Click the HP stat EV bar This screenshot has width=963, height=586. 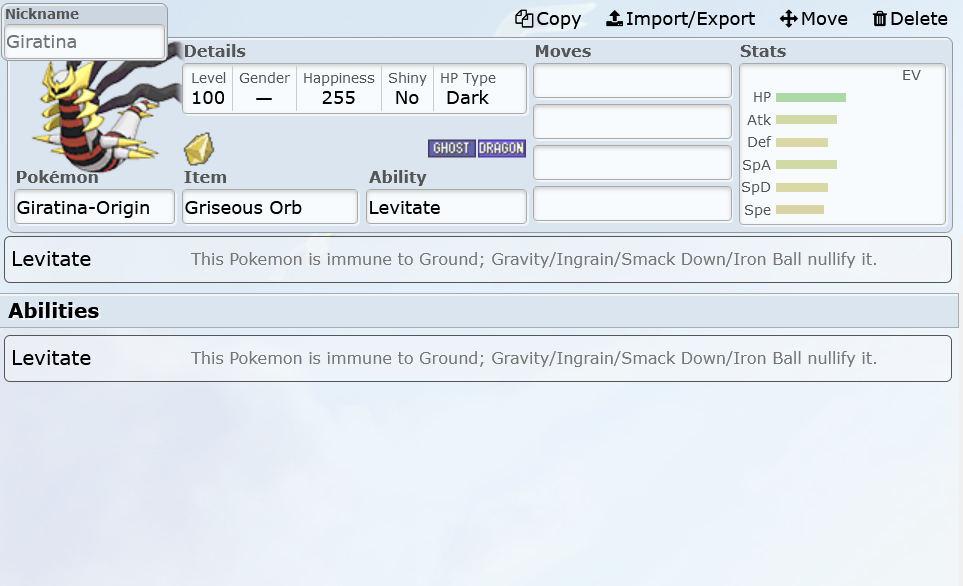pyautogui.click(x=811, y=98)
